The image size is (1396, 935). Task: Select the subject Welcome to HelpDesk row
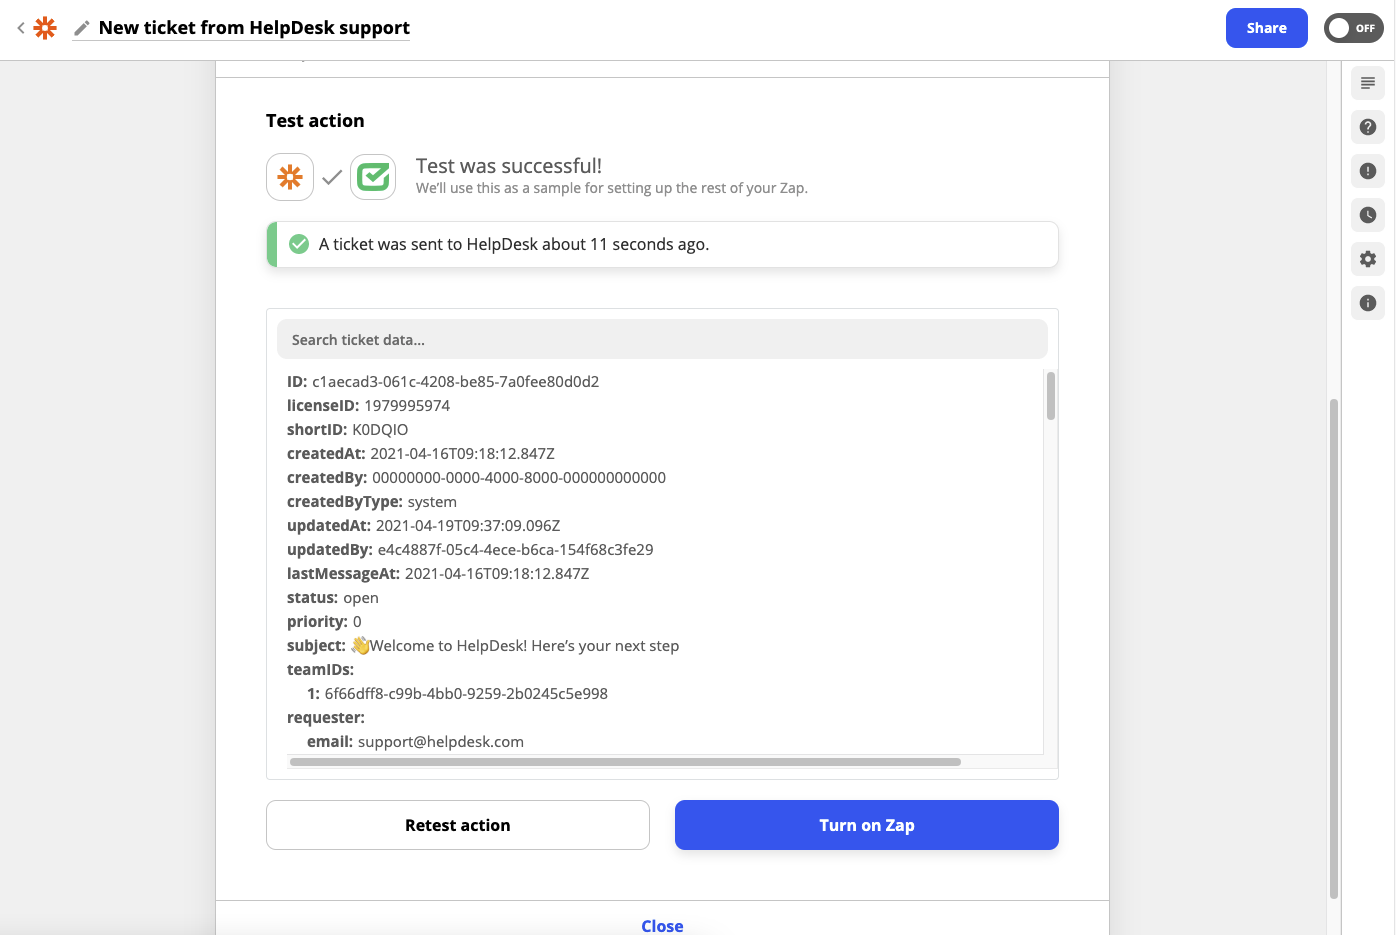click(483, 646)
